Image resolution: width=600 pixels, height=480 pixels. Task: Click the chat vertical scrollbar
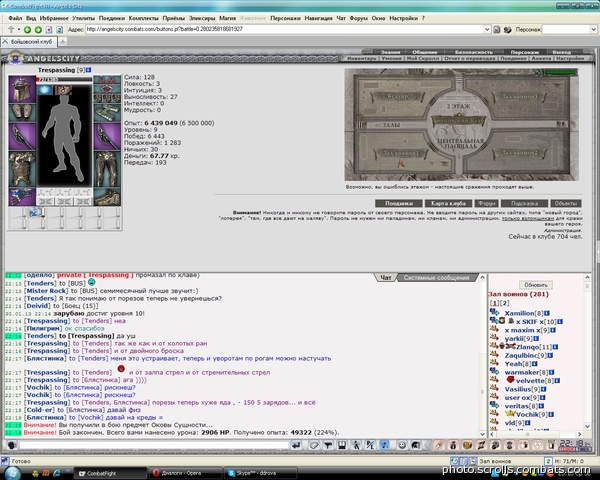pyautogui.click(x=482, y=356)
